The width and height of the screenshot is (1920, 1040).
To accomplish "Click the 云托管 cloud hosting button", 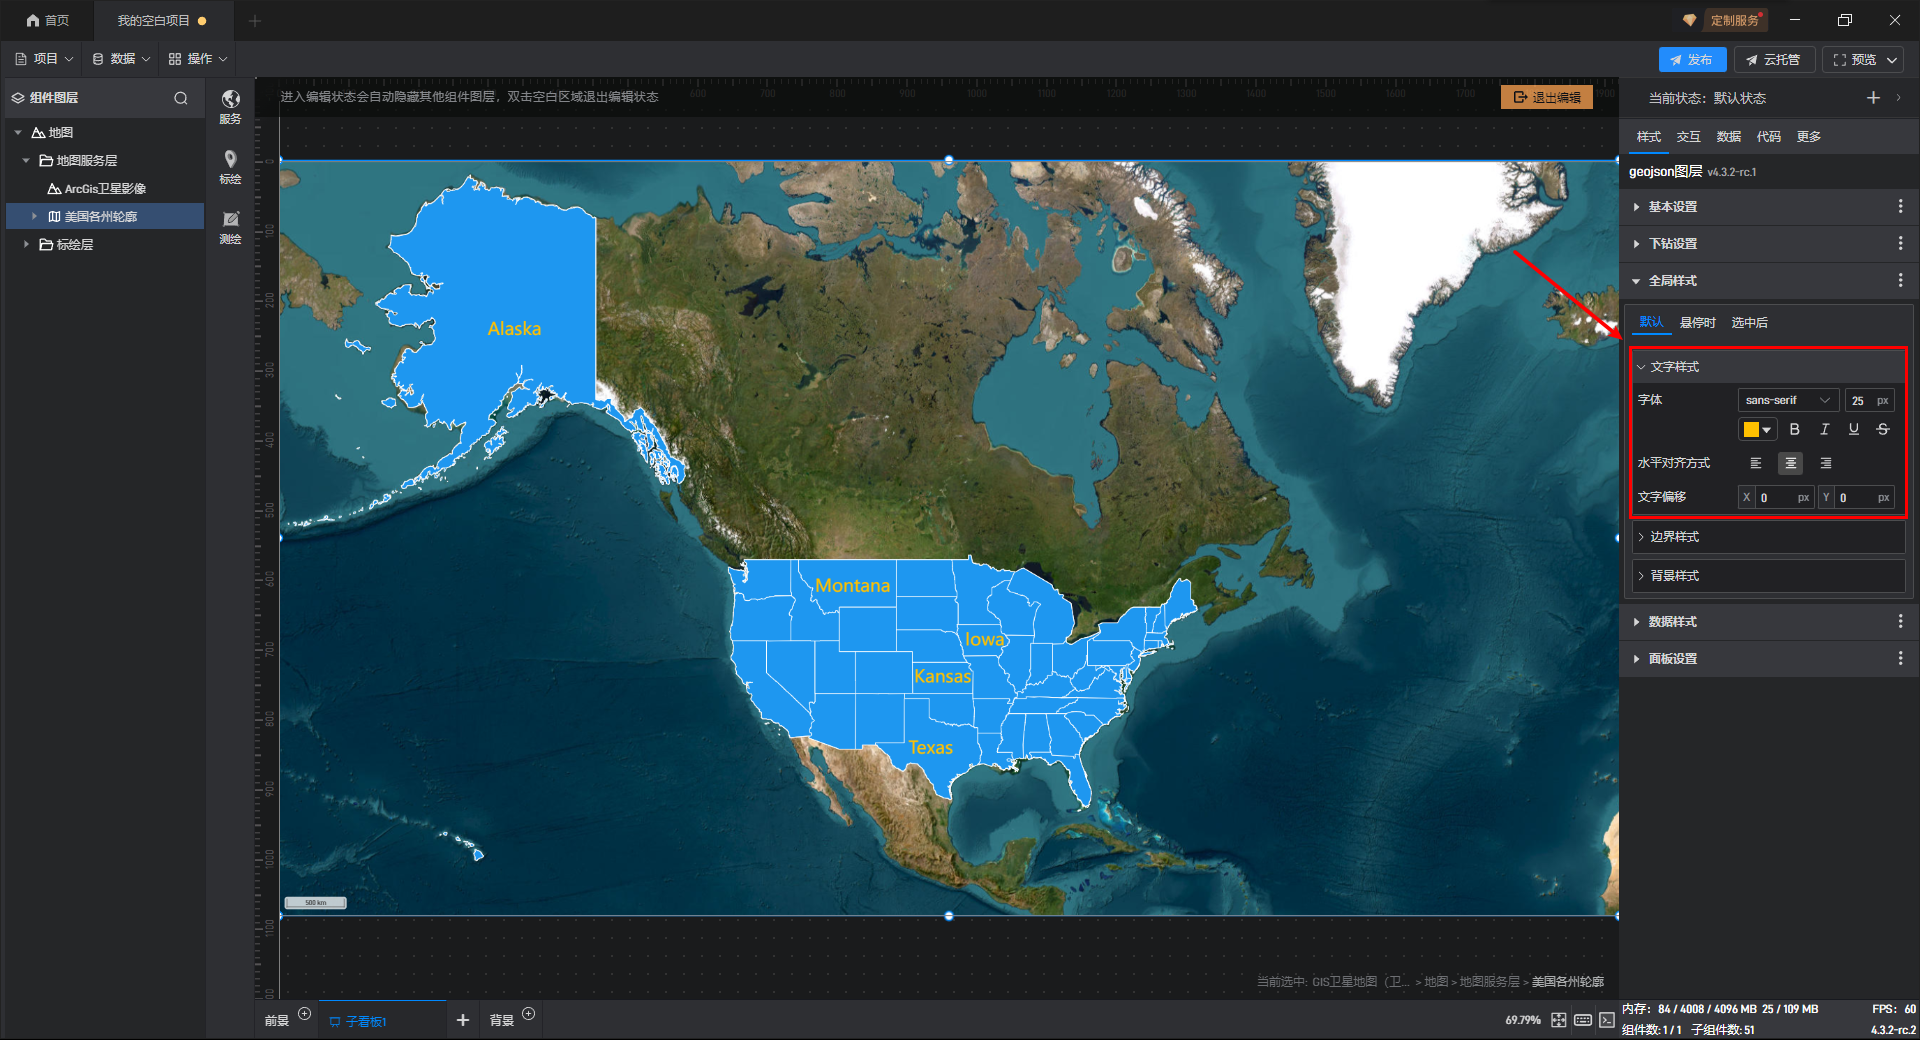I will (x=1774, y=60).
